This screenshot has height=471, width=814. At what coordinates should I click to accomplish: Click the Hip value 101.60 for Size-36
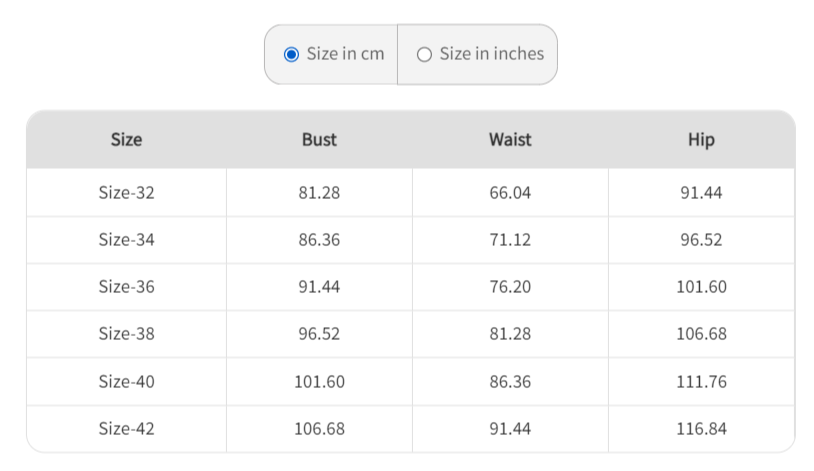pyautogui.click(x=701, y=287)
